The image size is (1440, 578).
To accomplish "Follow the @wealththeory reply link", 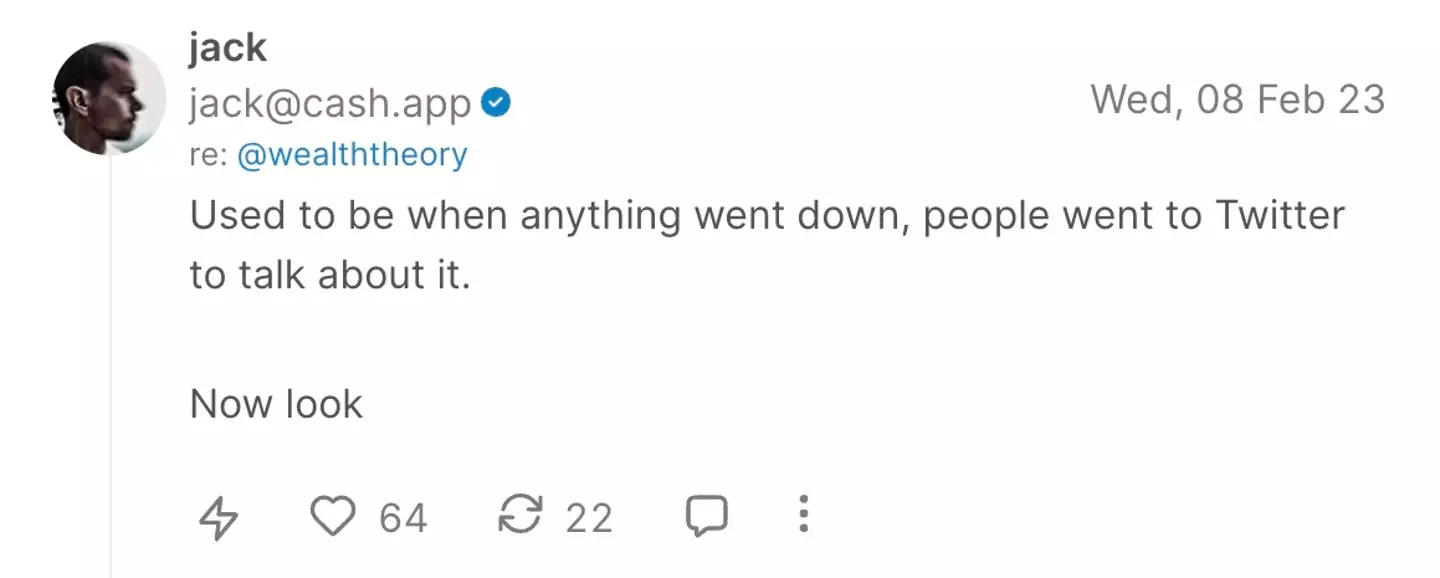I will (352, 155).
